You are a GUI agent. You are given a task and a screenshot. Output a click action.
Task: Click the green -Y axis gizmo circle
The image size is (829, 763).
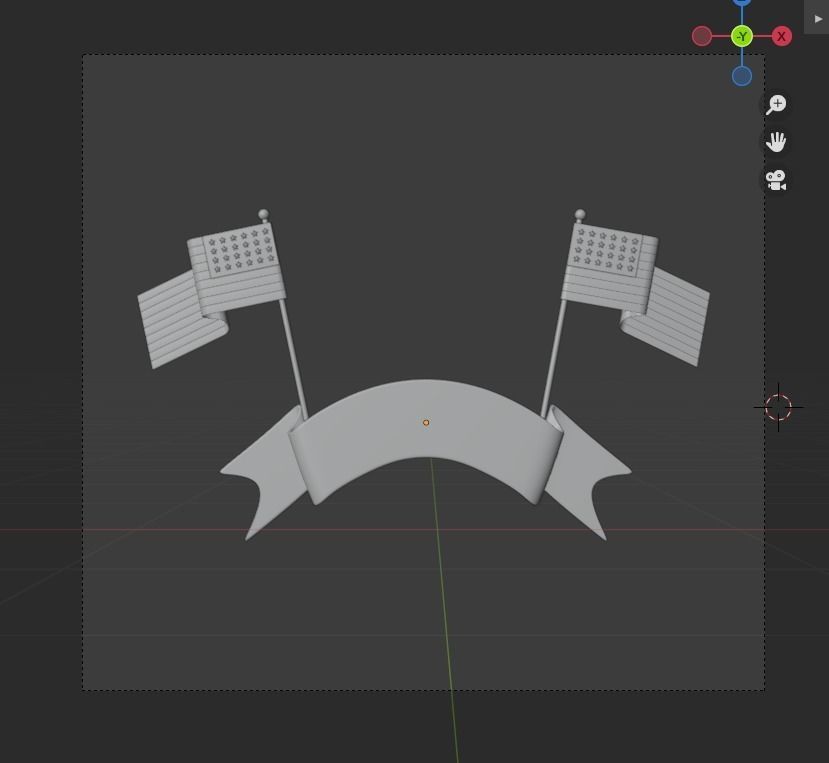[742, 36]
